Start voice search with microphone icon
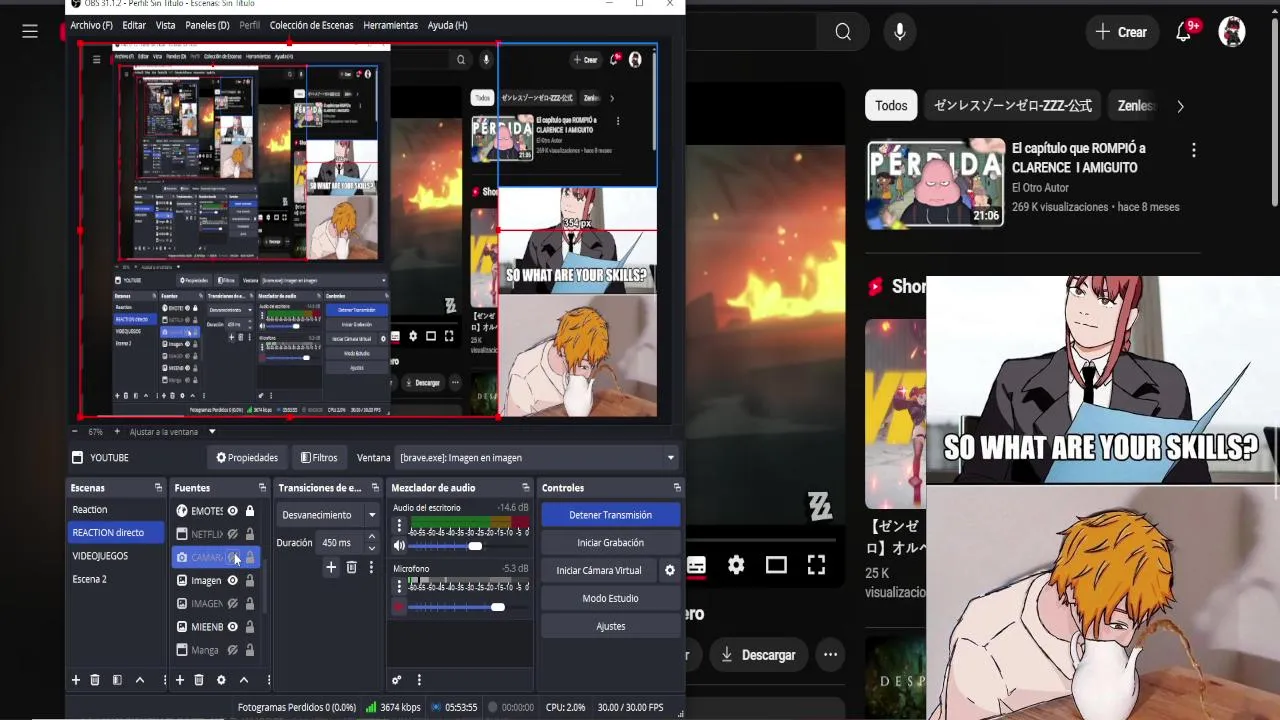This screenshot has width=1280, height=720. click(x=900, y=32)
